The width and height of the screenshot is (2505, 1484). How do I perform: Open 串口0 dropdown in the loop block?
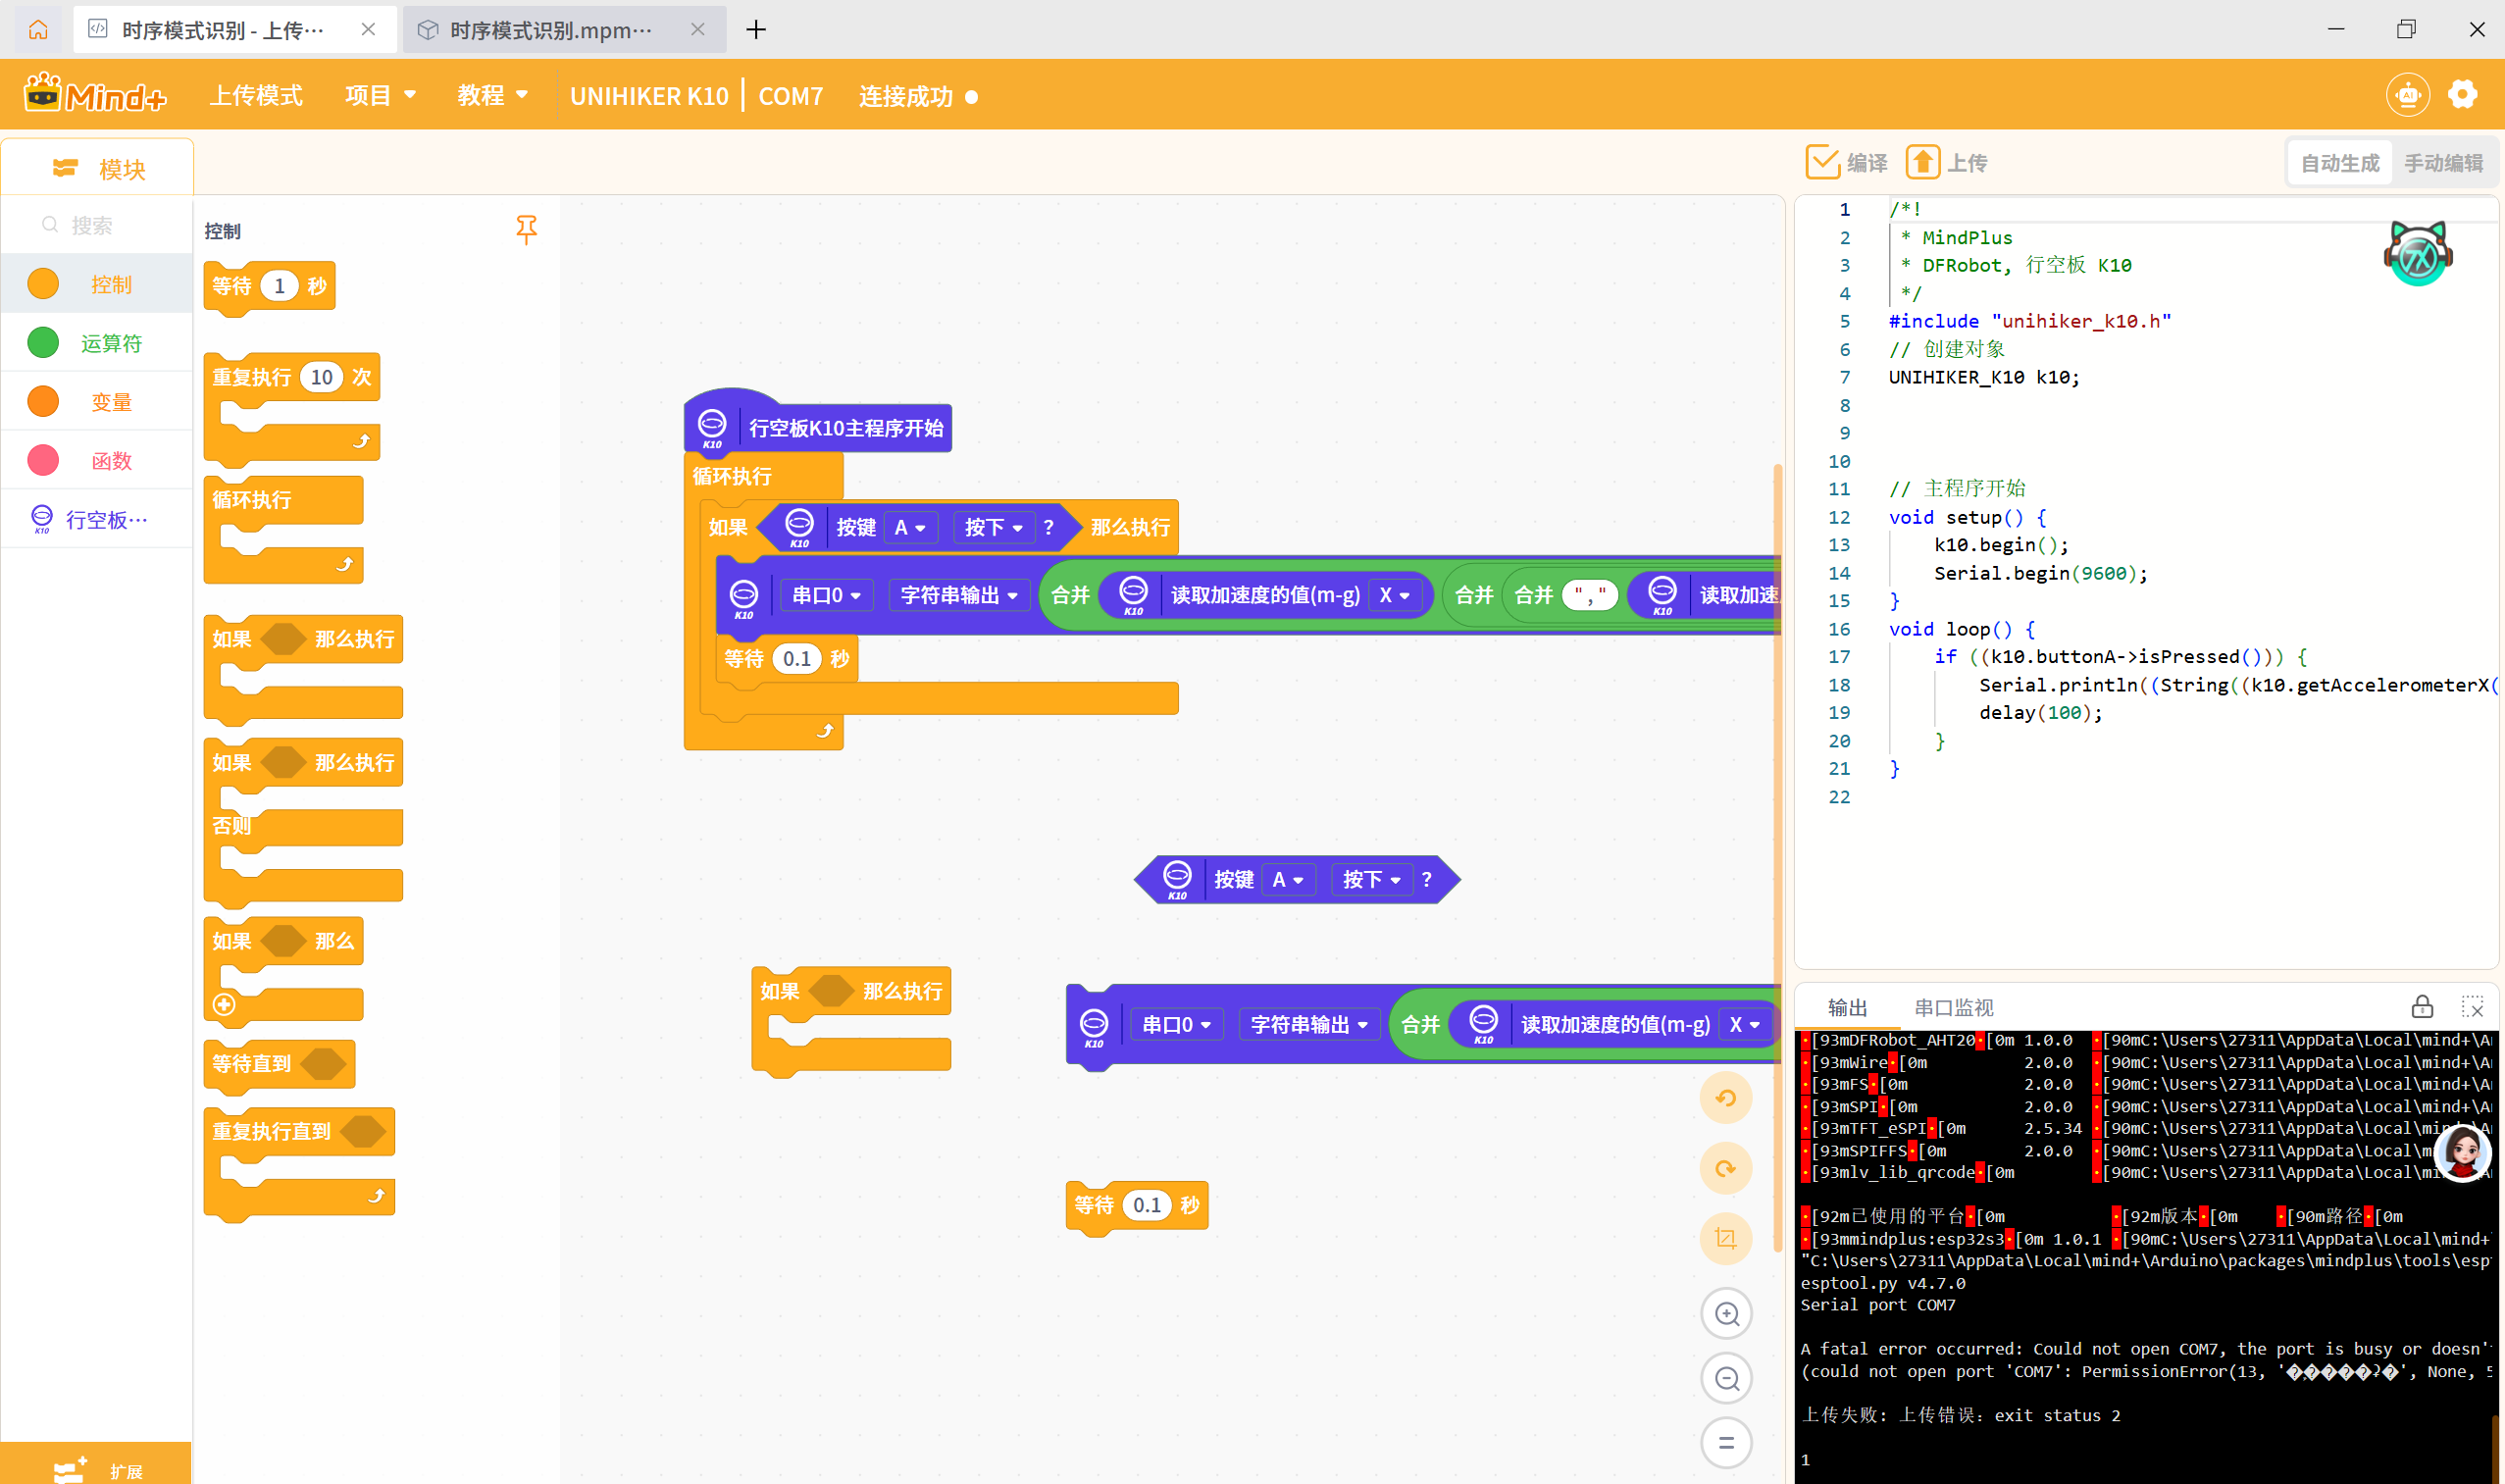pos(826,595)
